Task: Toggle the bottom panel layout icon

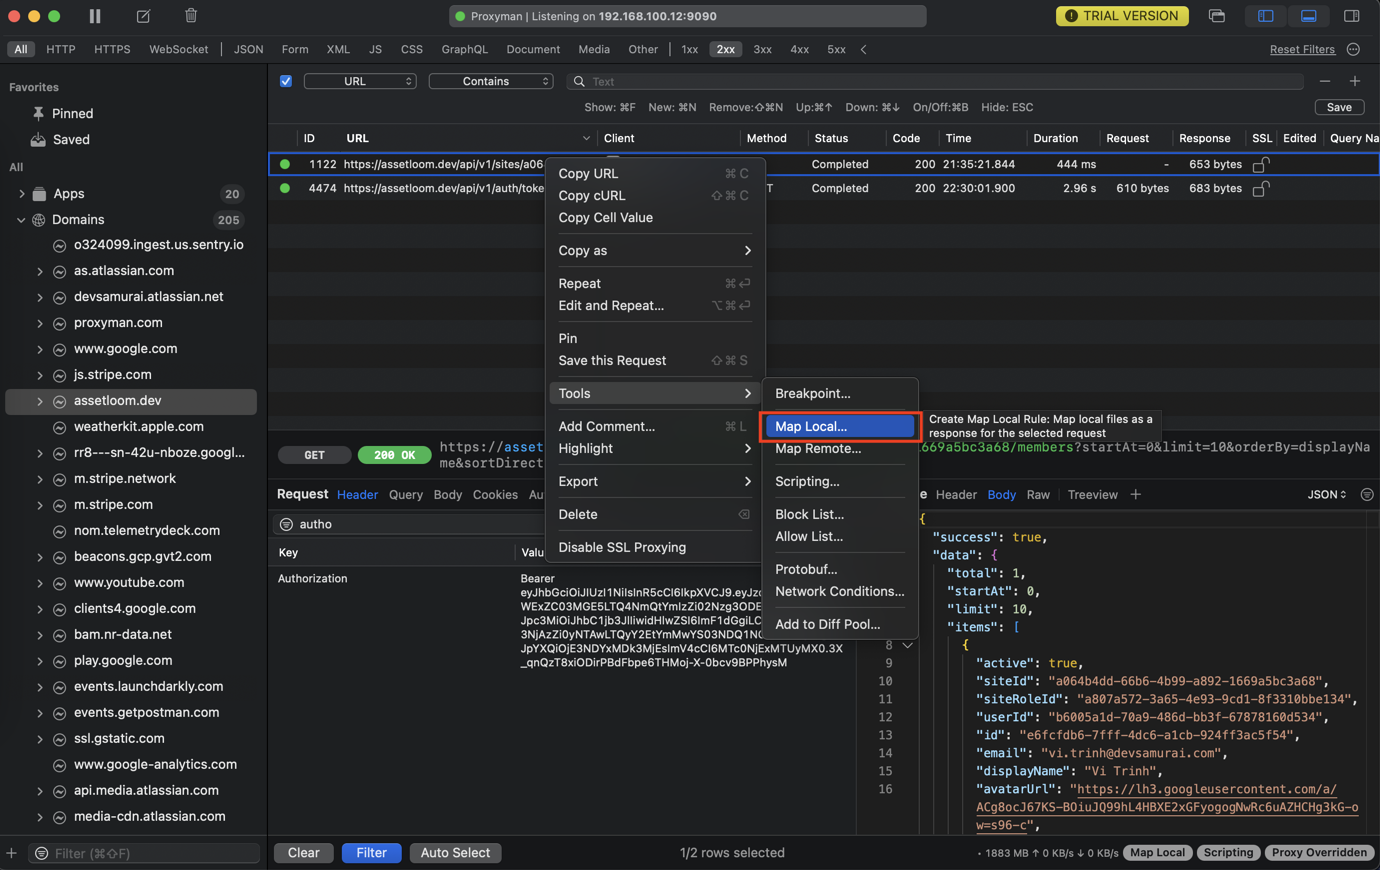Action: pyautogui.click(x=1308, y=16)
